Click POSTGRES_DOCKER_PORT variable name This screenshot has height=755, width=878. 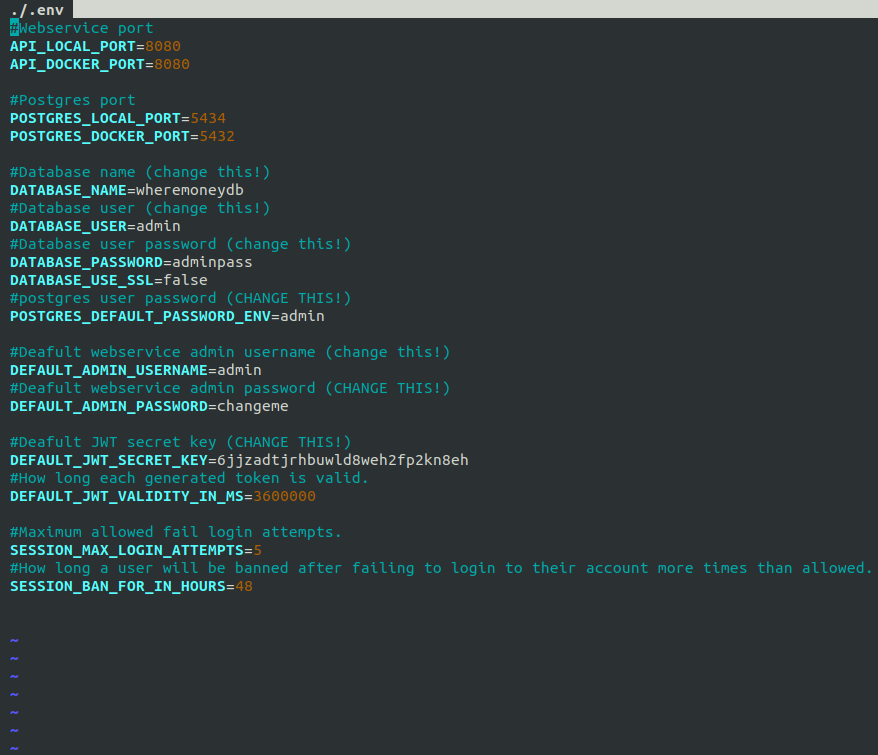100,136
